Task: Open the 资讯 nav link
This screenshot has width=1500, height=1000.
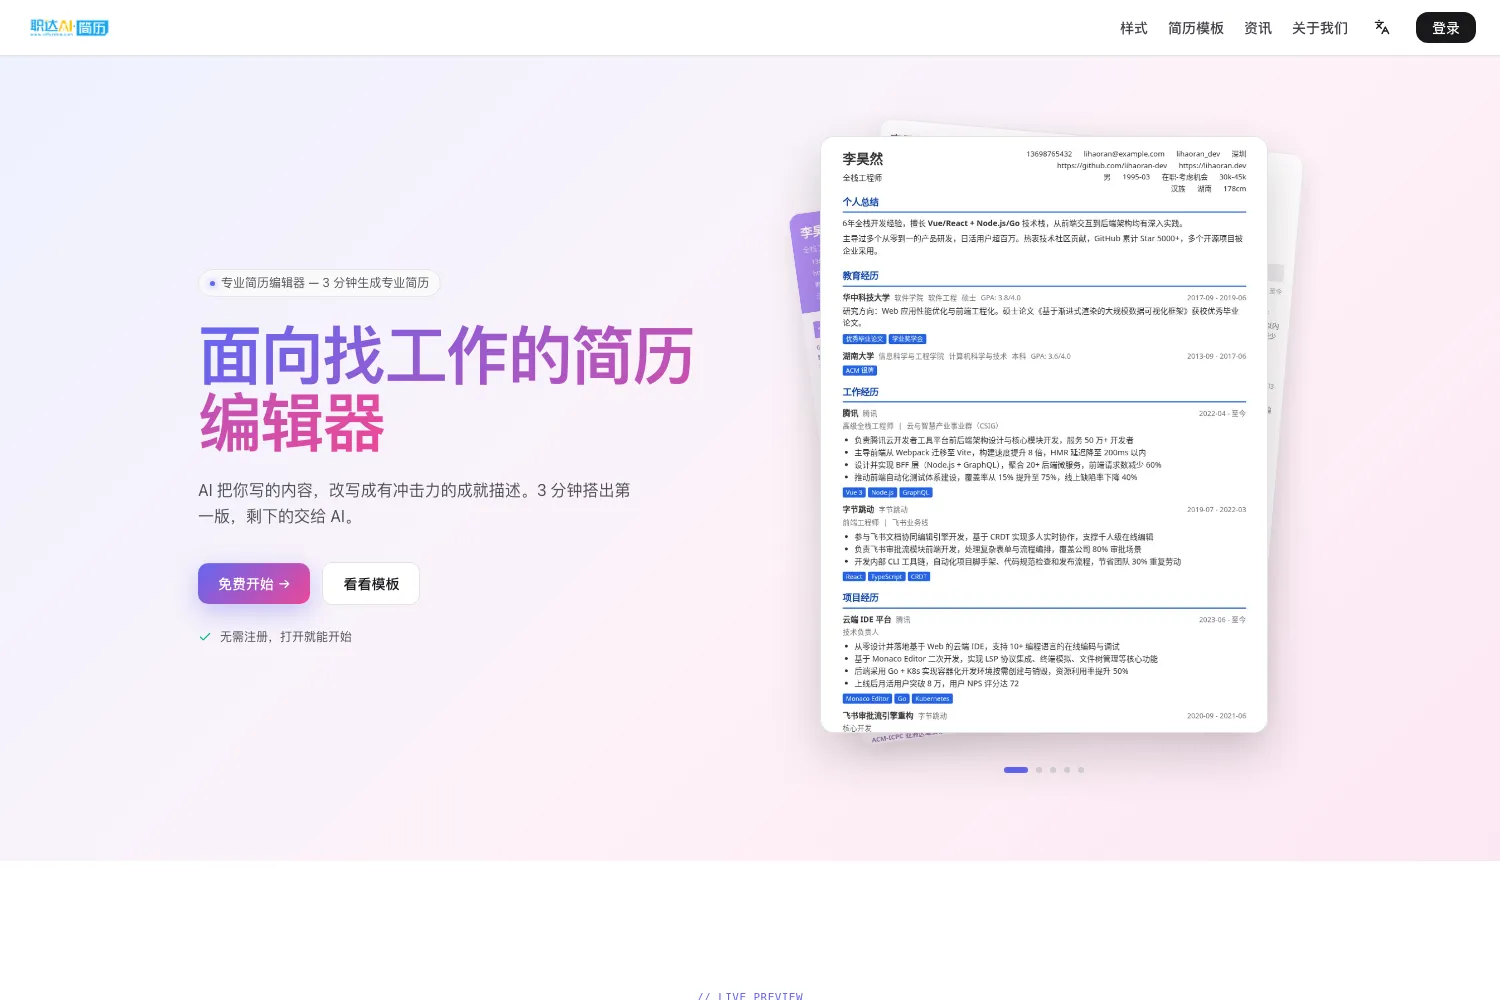Action: pyautogui.click(x=1258, y=28)
